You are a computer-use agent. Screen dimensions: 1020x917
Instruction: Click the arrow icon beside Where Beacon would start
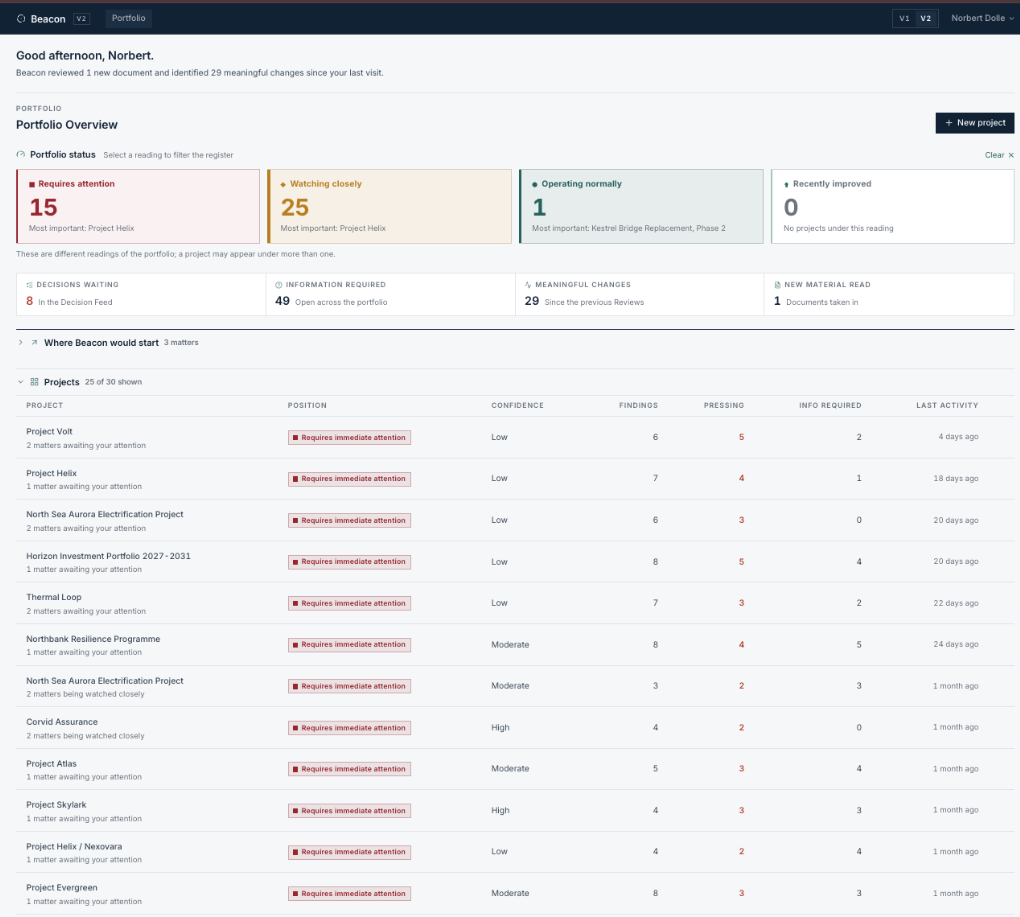tap(34, 343)
